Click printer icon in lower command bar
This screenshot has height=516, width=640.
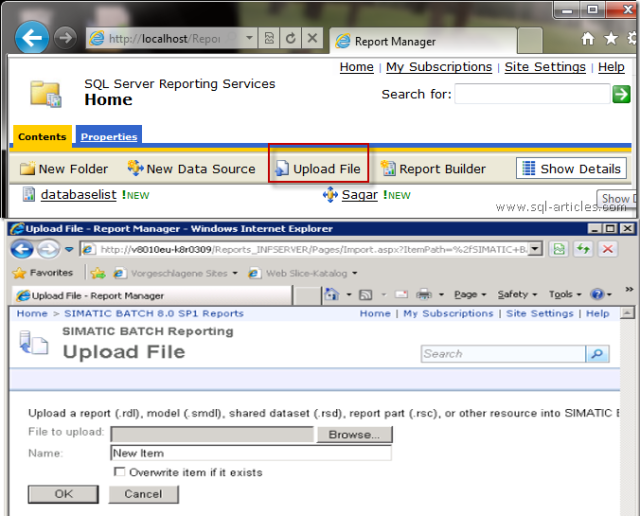424,294
